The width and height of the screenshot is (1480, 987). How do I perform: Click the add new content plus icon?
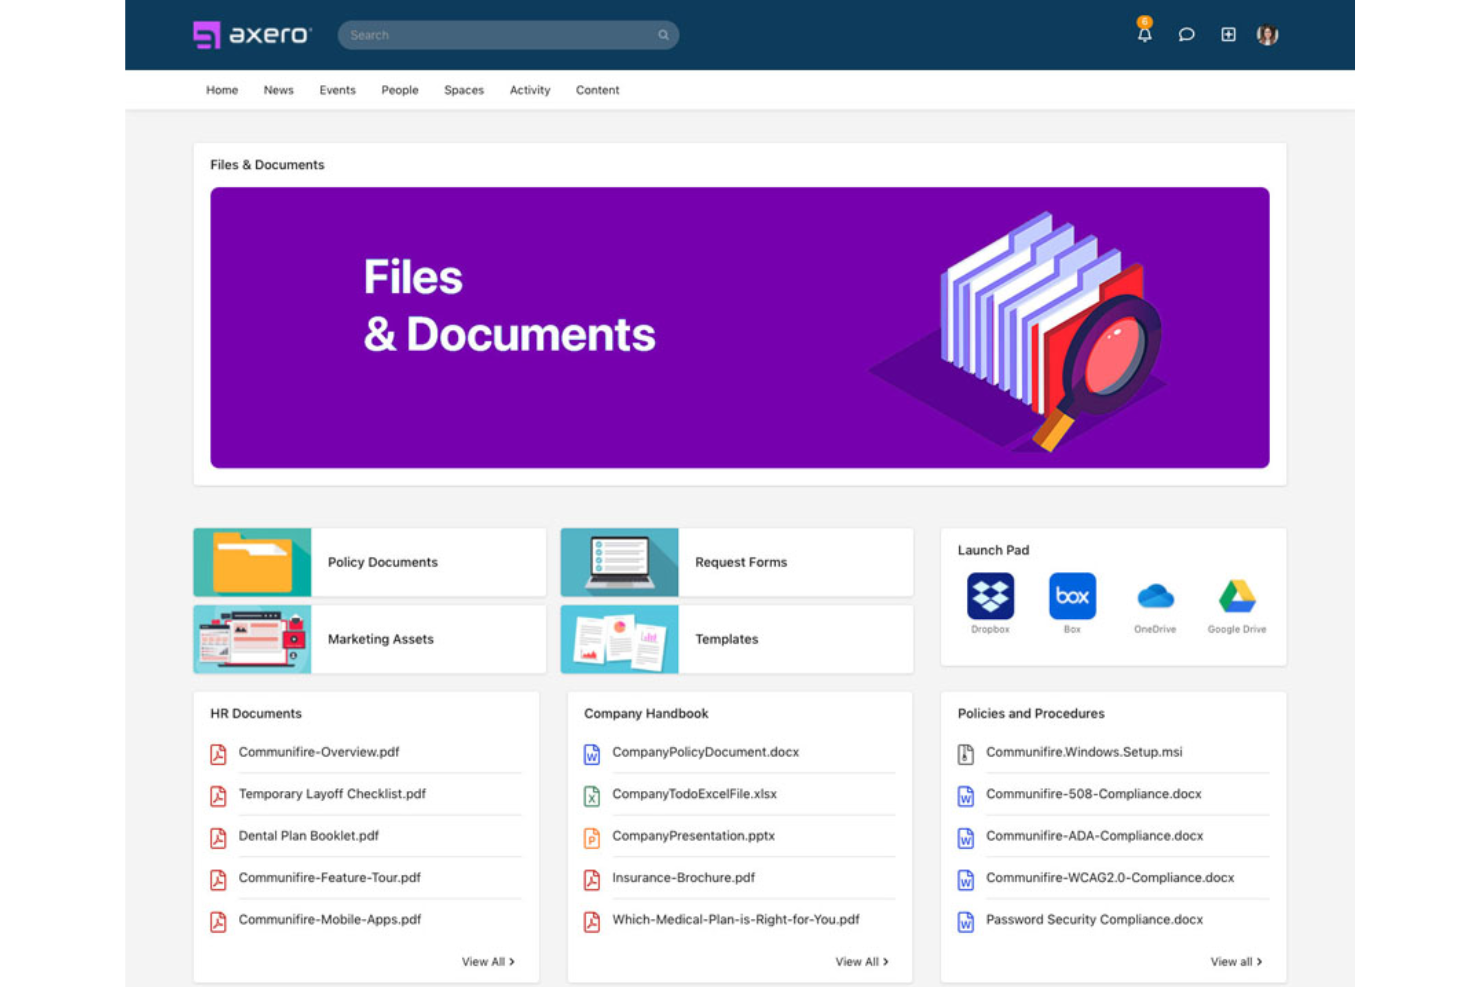[x=1228, y=35]
